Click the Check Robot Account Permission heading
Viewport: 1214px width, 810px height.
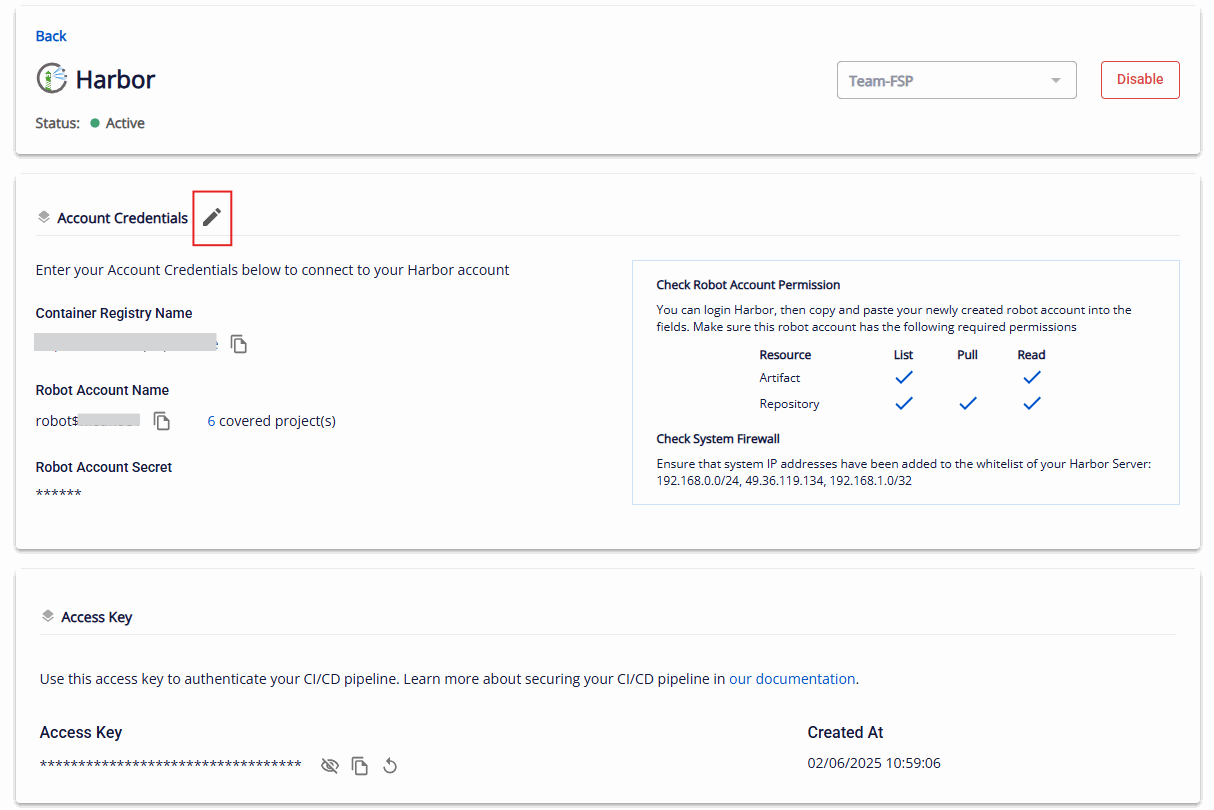tap(748, 285)
